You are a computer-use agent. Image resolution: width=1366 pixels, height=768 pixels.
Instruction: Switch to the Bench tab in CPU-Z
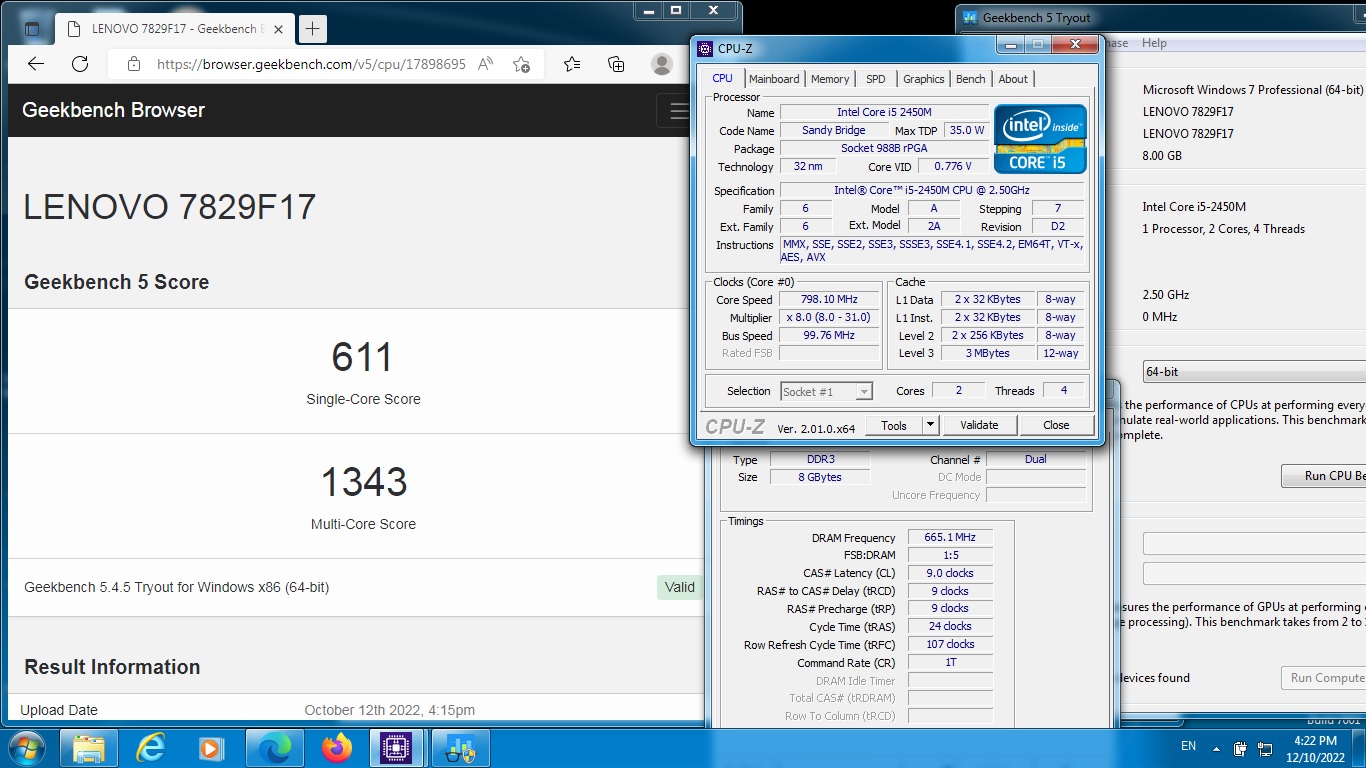click(x=971, y=79)
